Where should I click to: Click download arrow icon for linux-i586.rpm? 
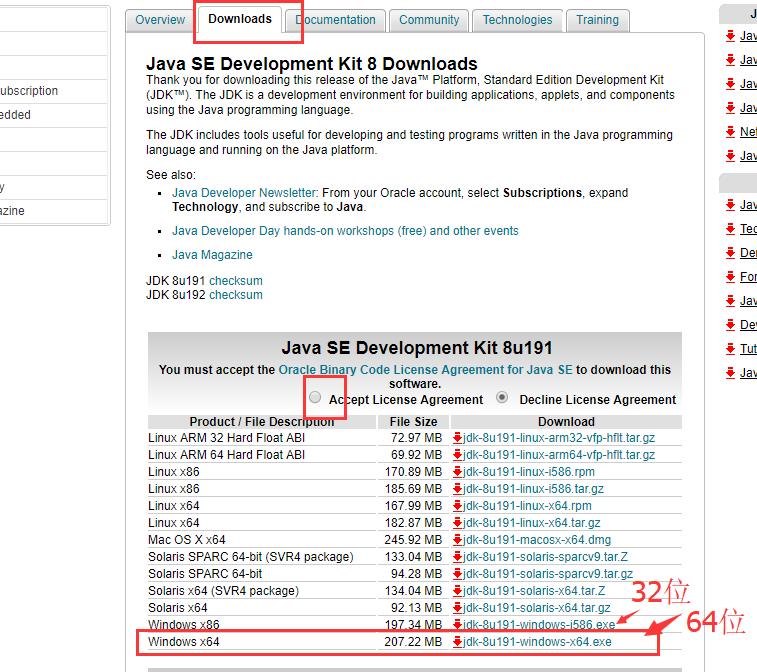[x=457, y=472]
